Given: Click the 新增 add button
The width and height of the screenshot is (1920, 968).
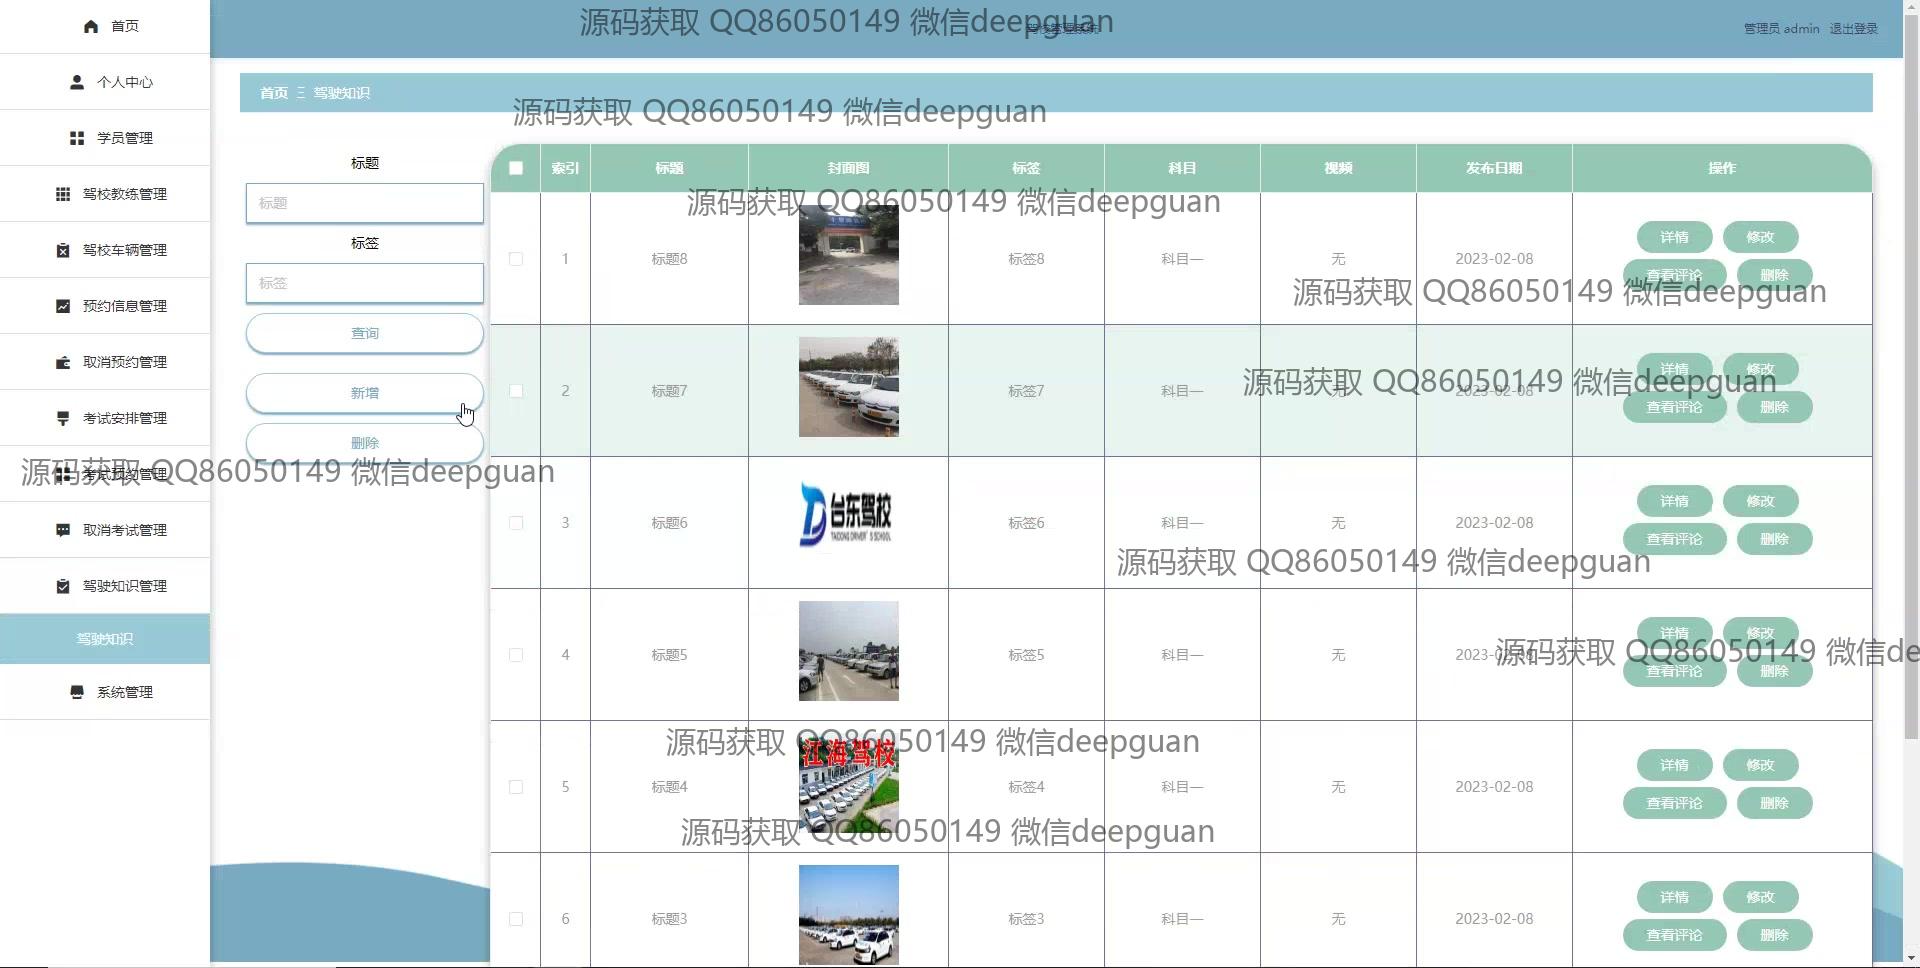Looking at the screenshot, I should pyautogui.click(x=365, y=393).
